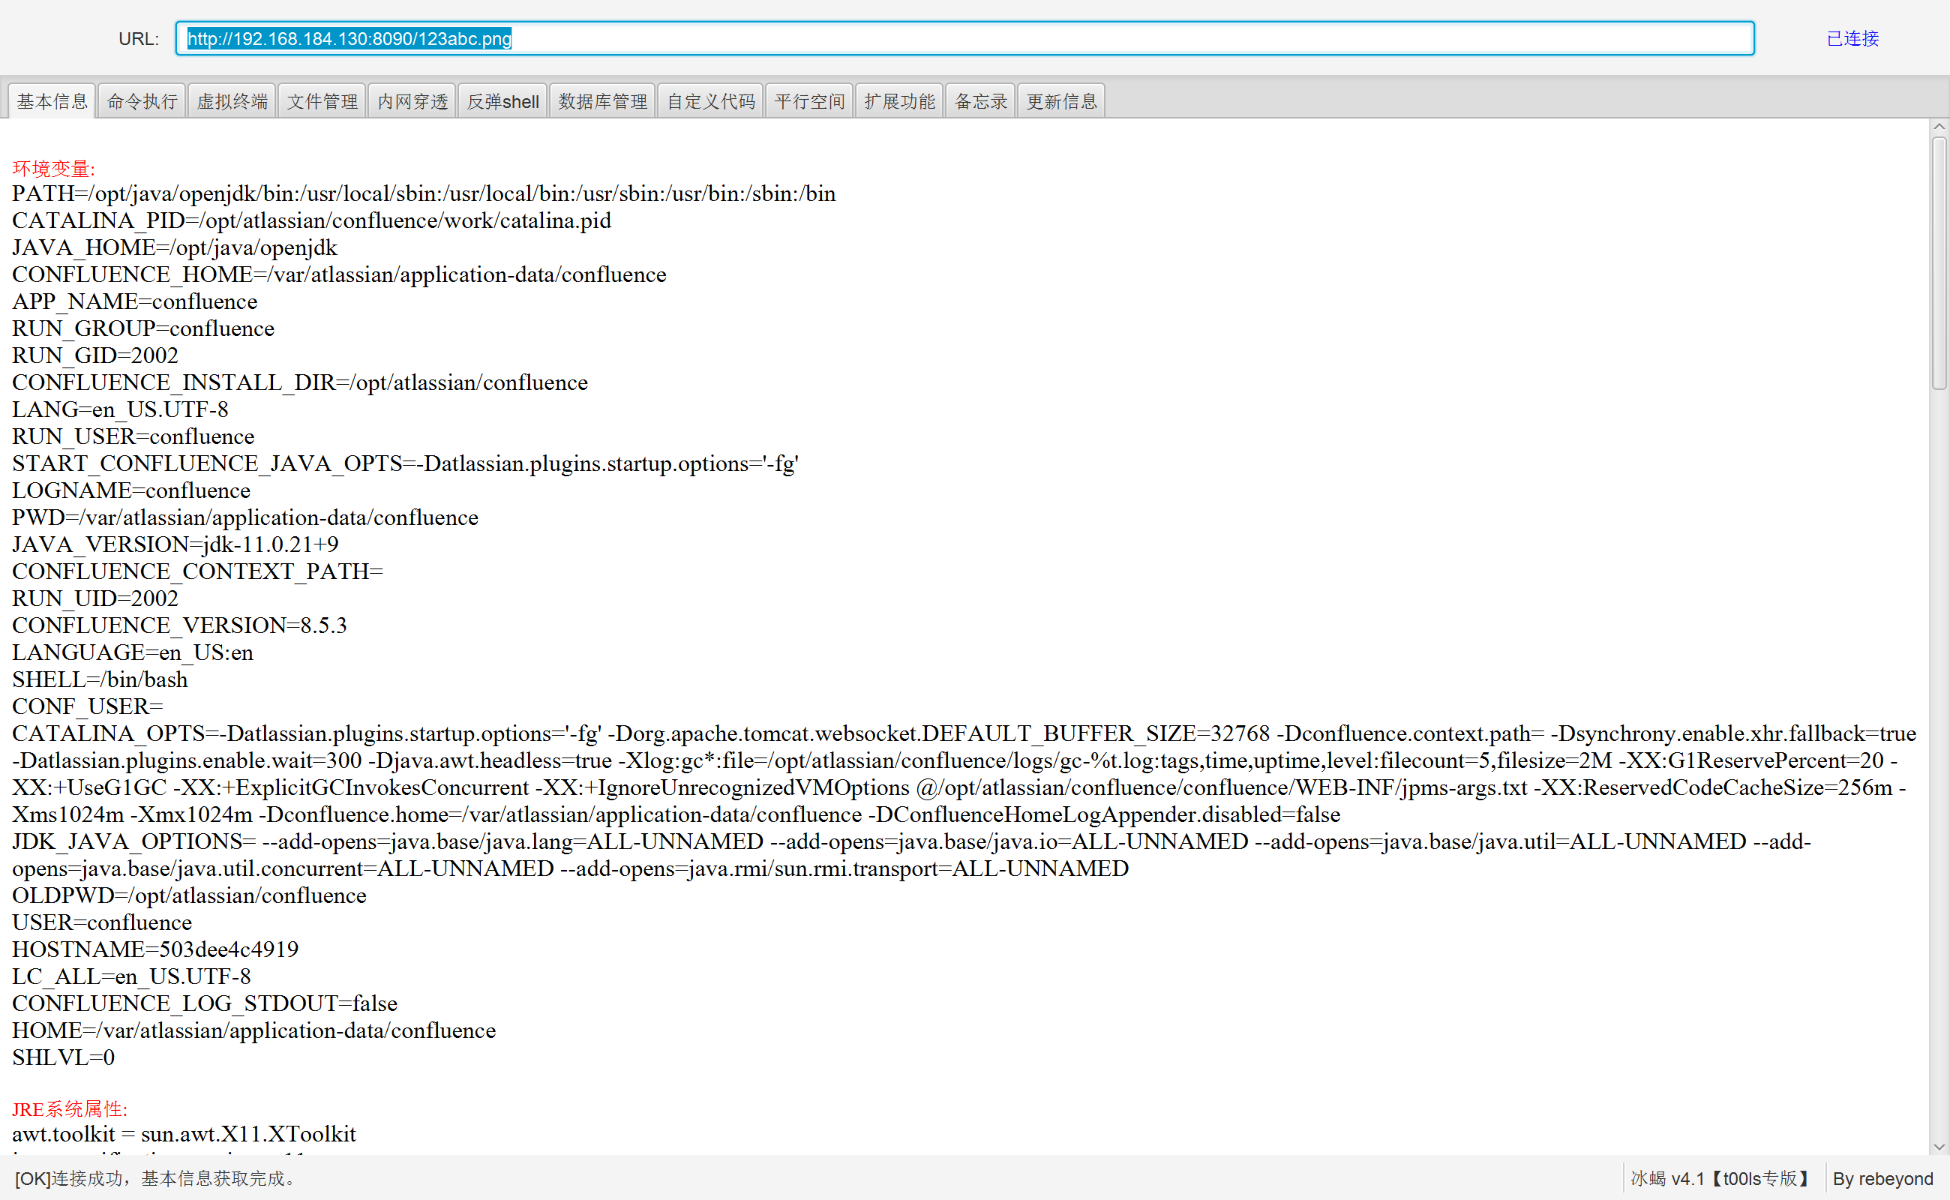
Task: Click the JDK_JAVA_OPTIONS line
Action: point(912,855)
